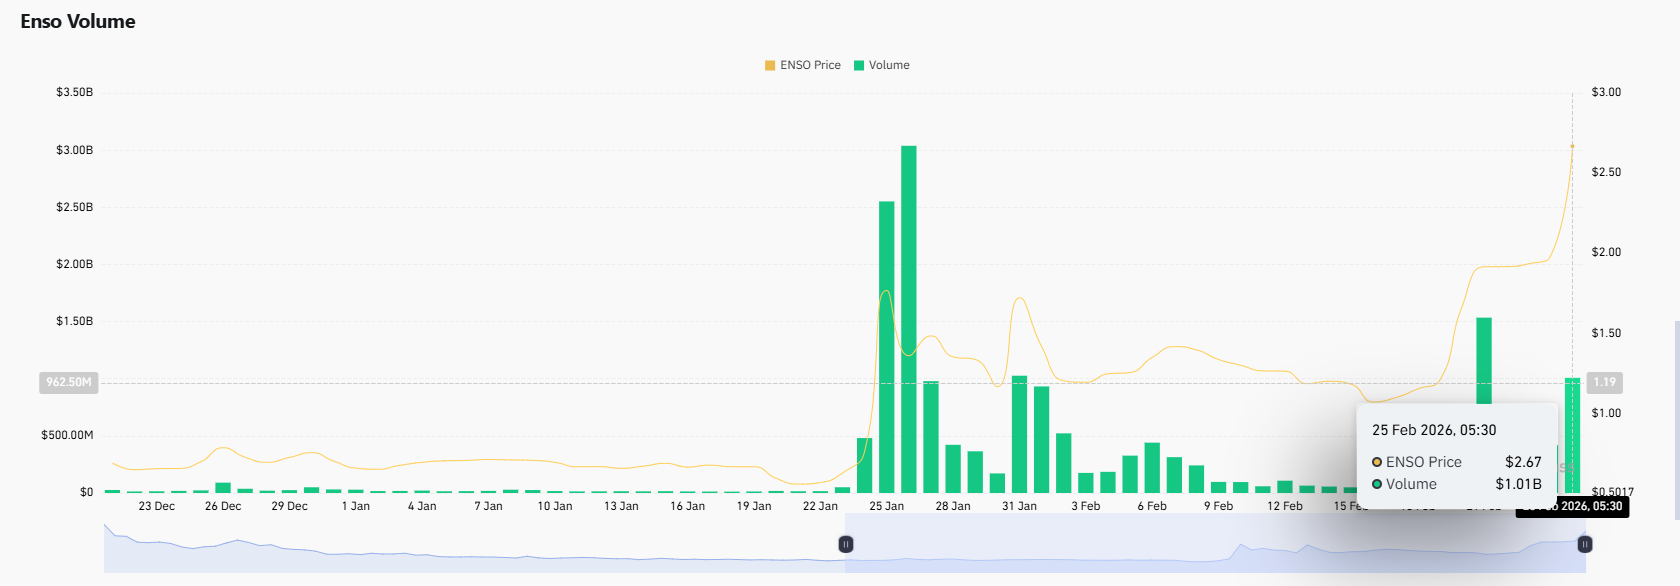Grab the left range selector handle
This screenshot has width=1680, height=586.
click(x=846, y=544)
